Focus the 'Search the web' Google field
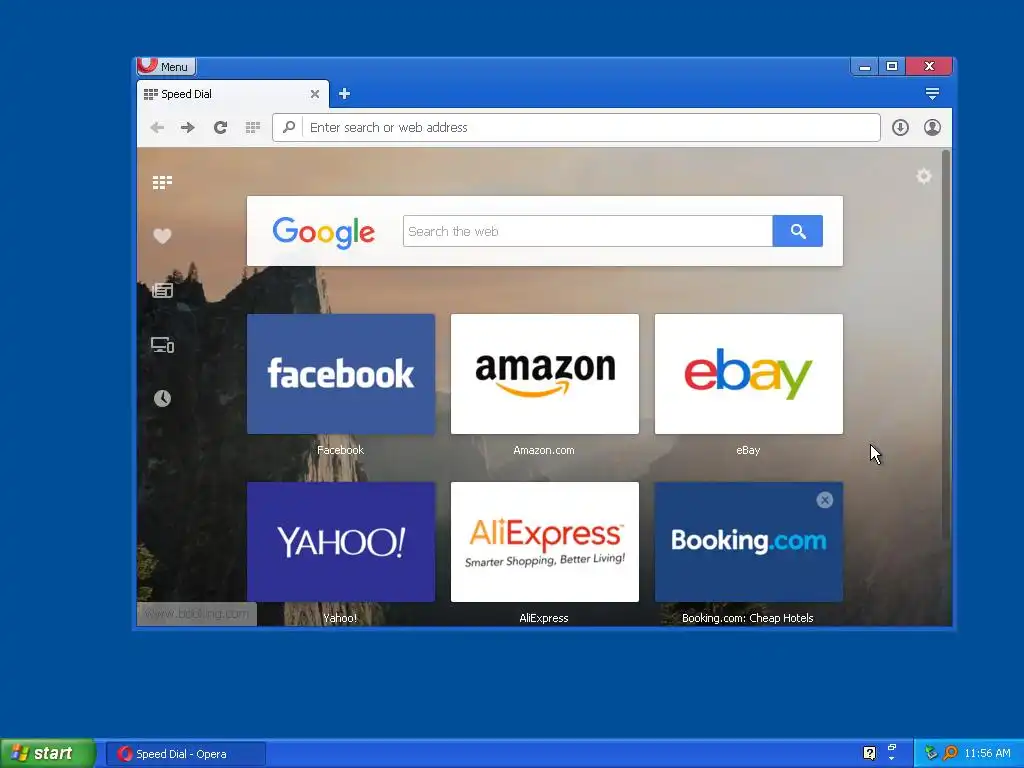 pos(588,231)
